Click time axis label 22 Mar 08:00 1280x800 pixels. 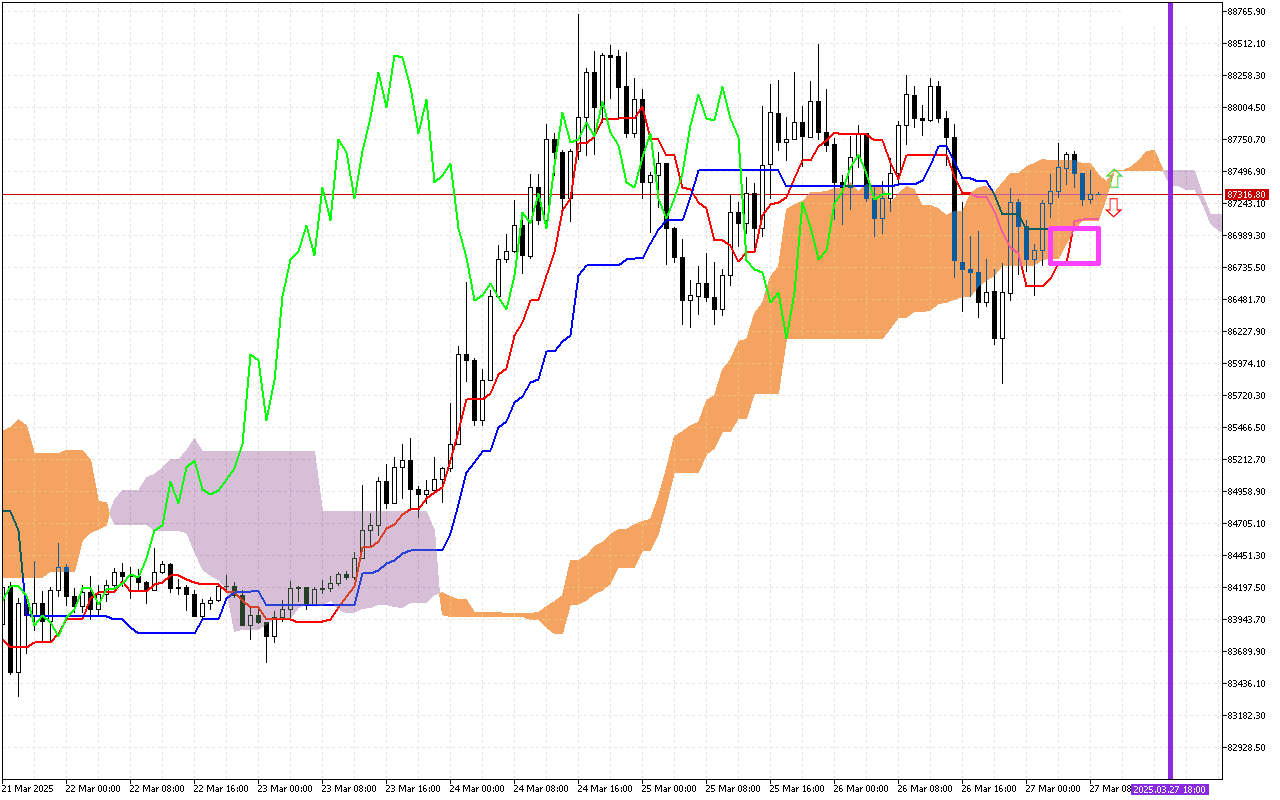(158, 789)
